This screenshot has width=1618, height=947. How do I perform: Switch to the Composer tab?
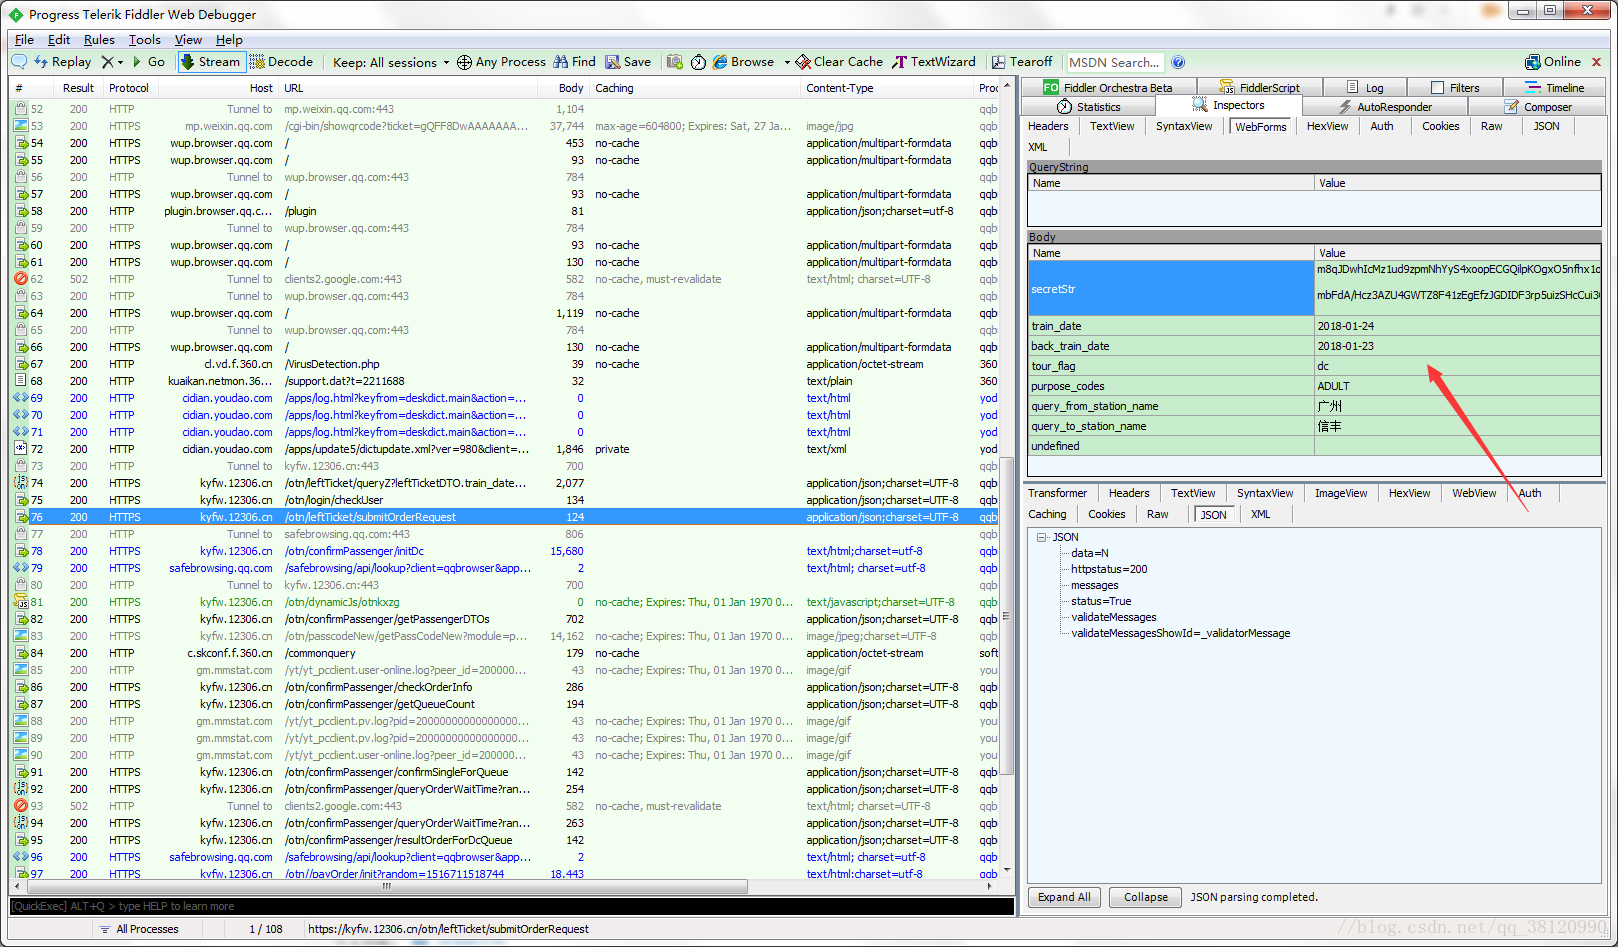(x=1538, y=107)
